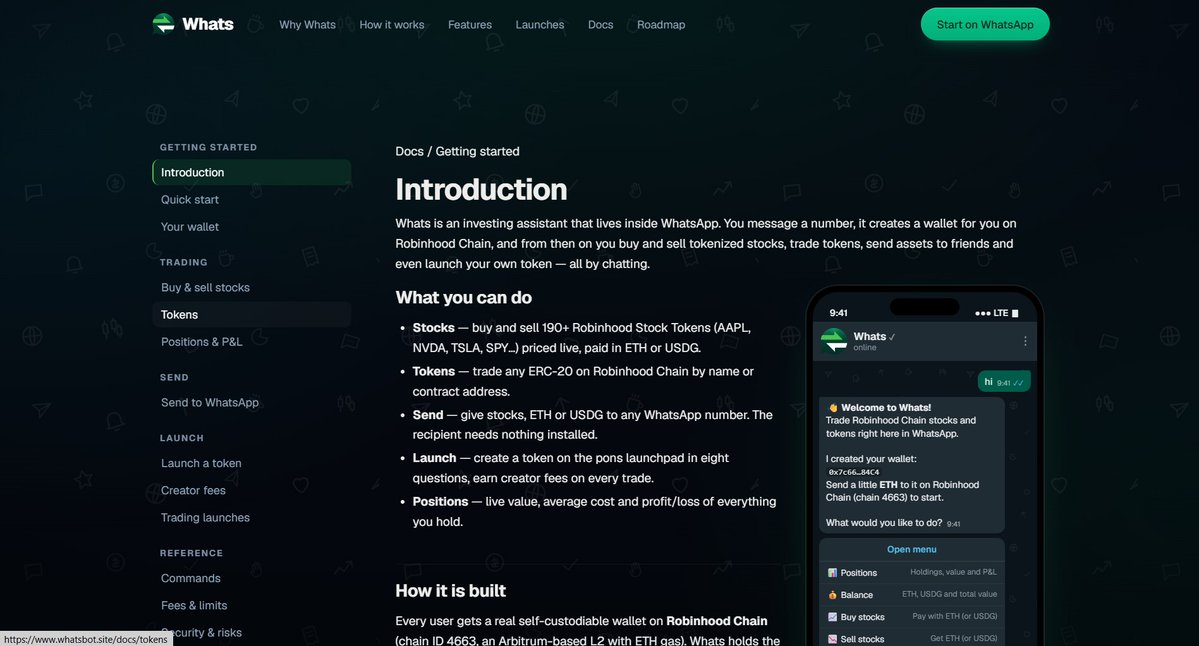This screenshot has height=646, width=1199.
Task: Click the Balance money bag icon
Action: click(x=832, y=595)
